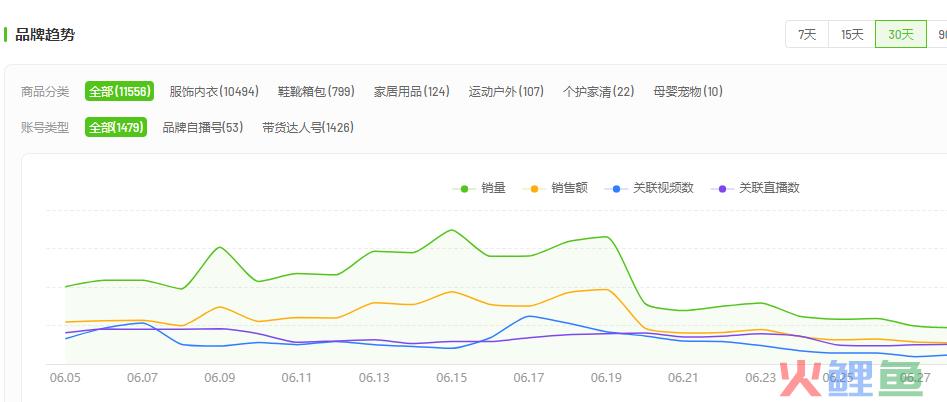The width and height of the screenshot is (947, 402).
Task: Toggle the 关联直播数 purple legend series
Action: (756, 188)
